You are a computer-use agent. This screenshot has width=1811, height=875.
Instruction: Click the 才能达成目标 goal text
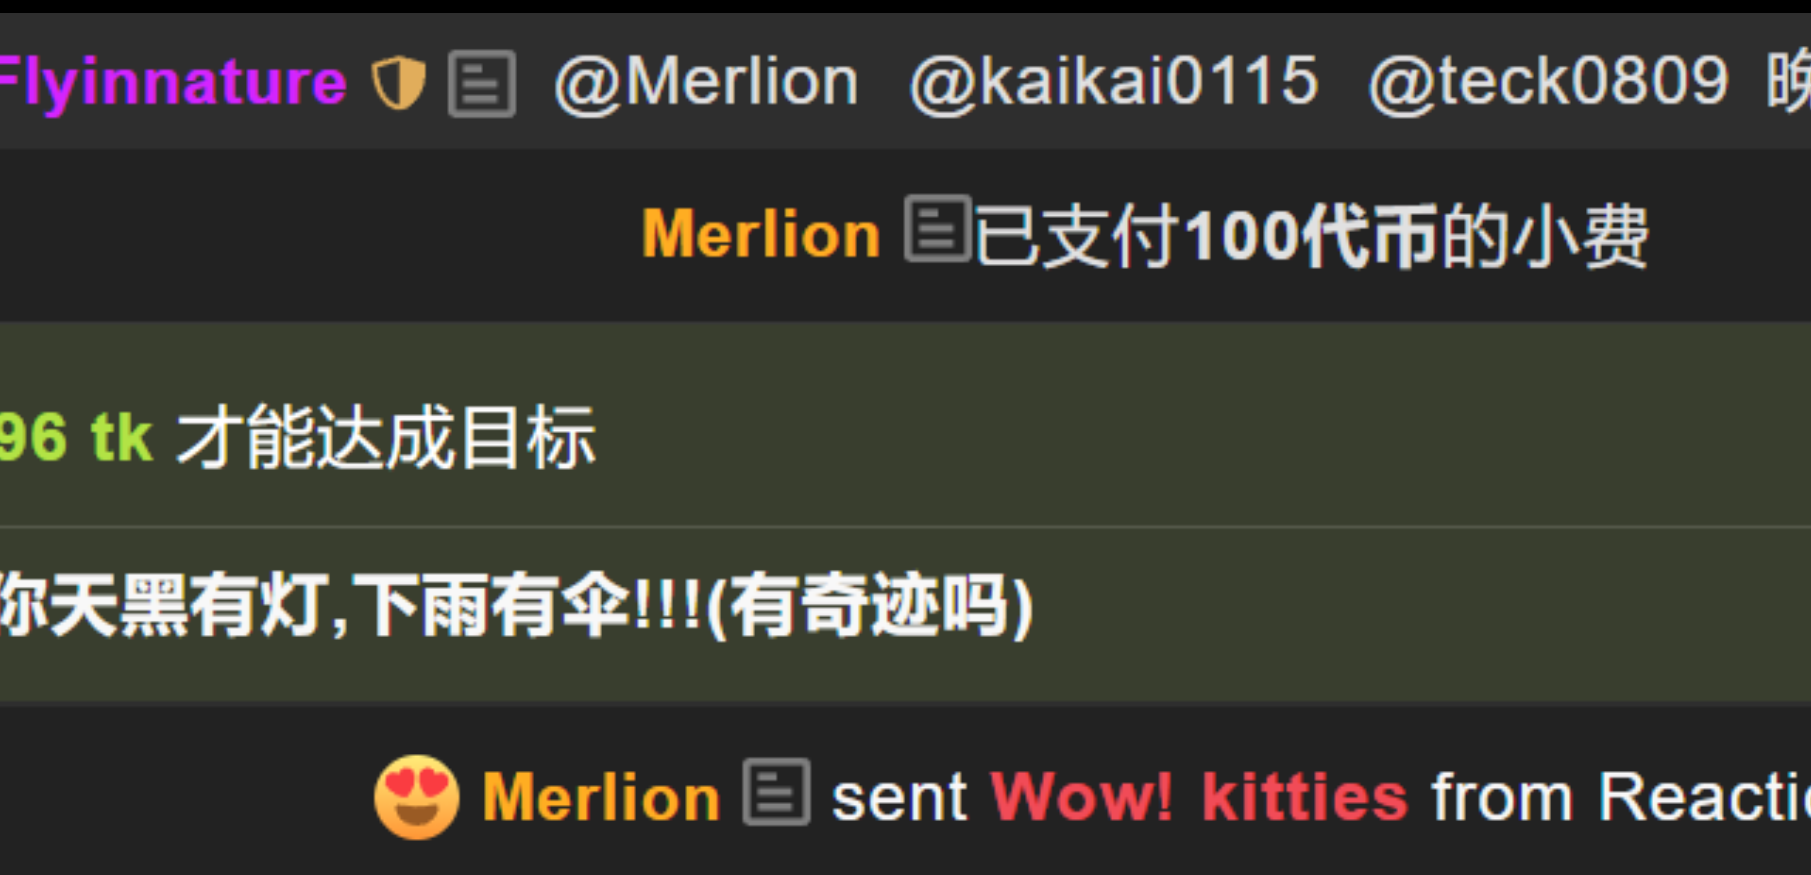[x=386, y=438]
